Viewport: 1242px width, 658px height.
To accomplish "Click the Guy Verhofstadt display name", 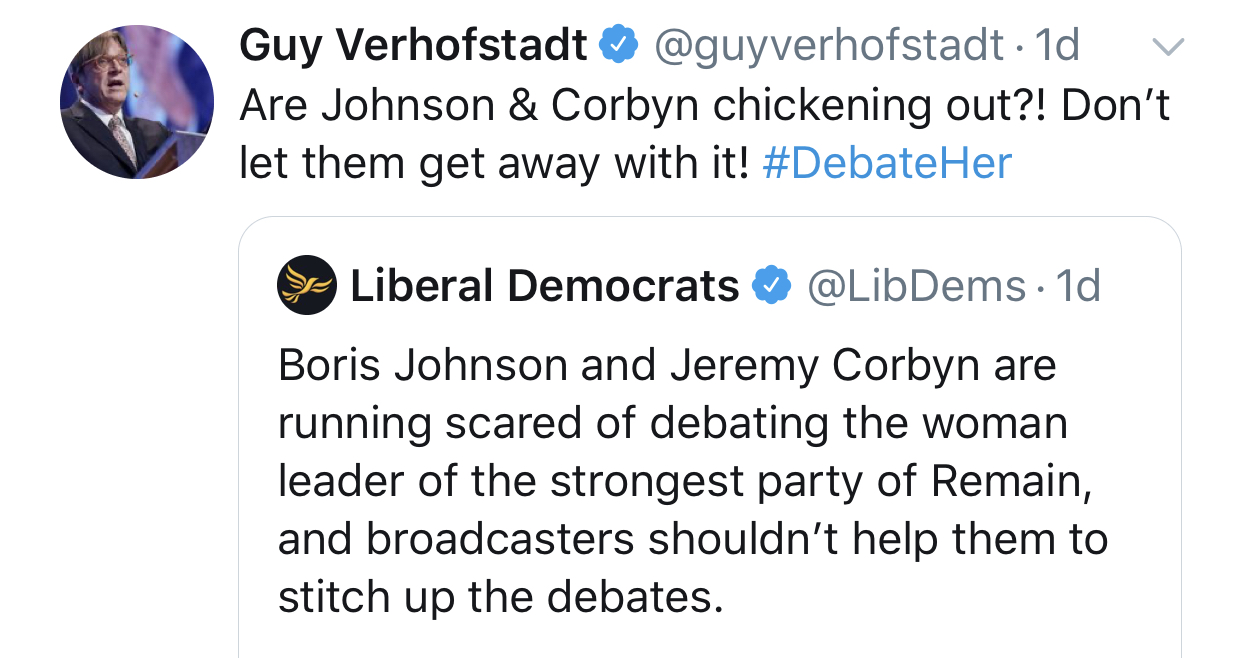I will [413, 45].
